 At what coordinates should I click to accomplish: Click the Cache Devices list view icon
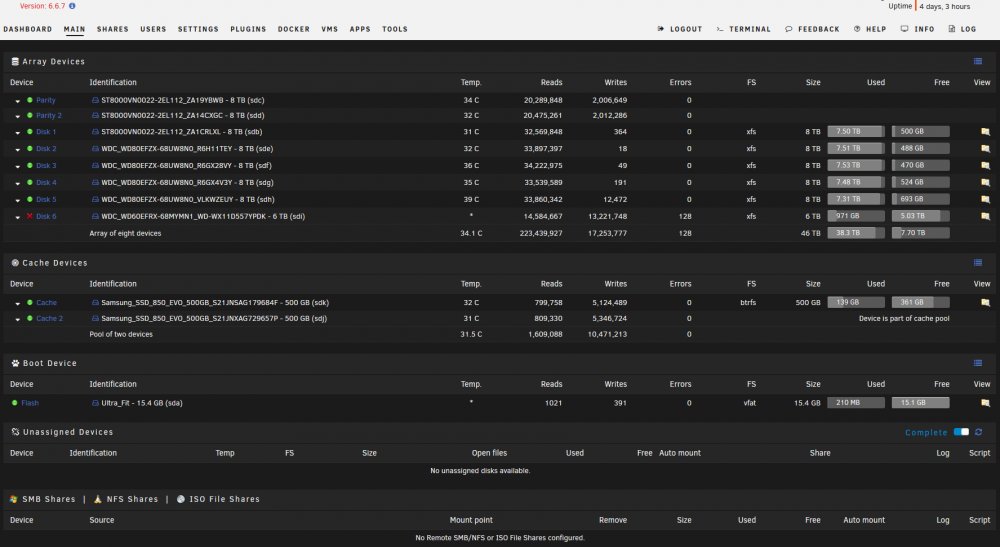(978, 263)
